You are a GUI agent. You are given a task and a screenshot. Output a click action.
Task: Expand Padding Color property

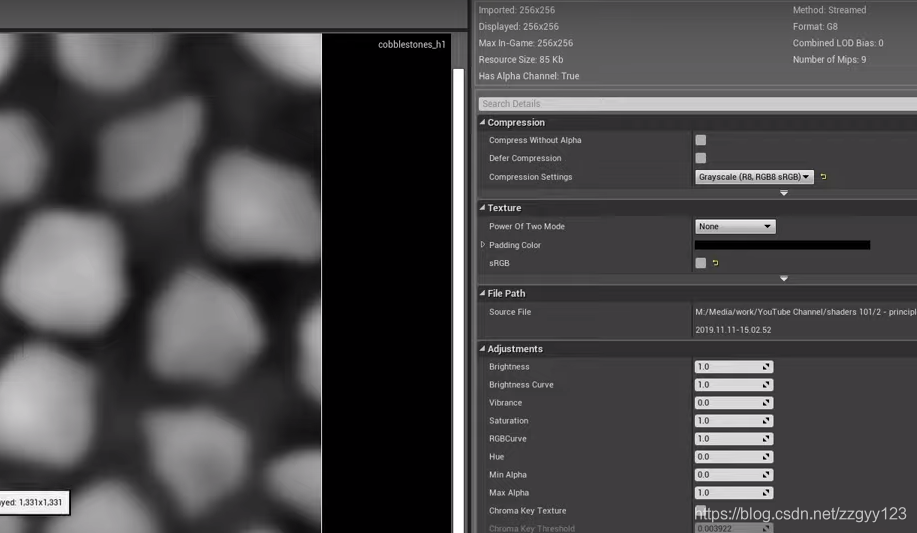click(x=482, y=245)
